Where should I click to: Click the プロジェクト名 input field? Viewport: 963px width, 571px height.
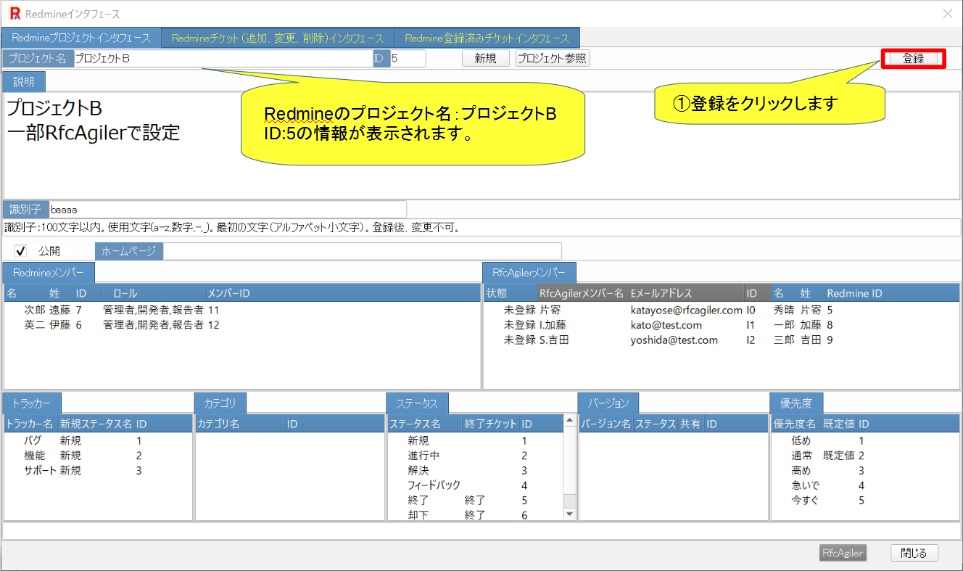click(223, 58)
